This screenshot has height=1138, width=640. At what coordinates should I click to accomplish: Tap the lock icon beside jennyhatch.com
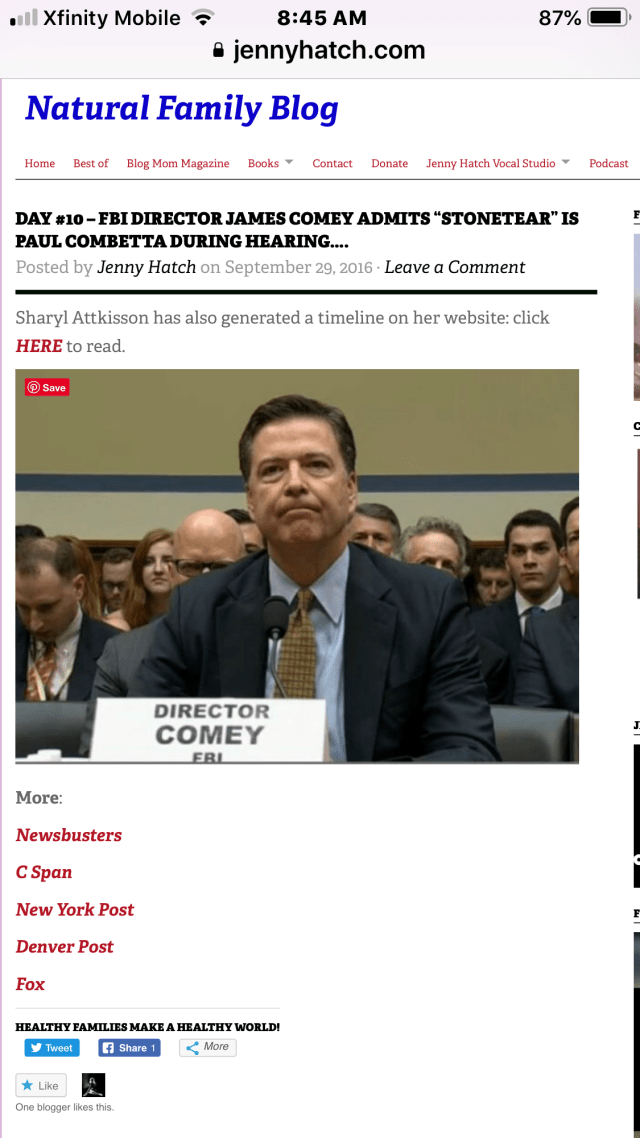218,50
